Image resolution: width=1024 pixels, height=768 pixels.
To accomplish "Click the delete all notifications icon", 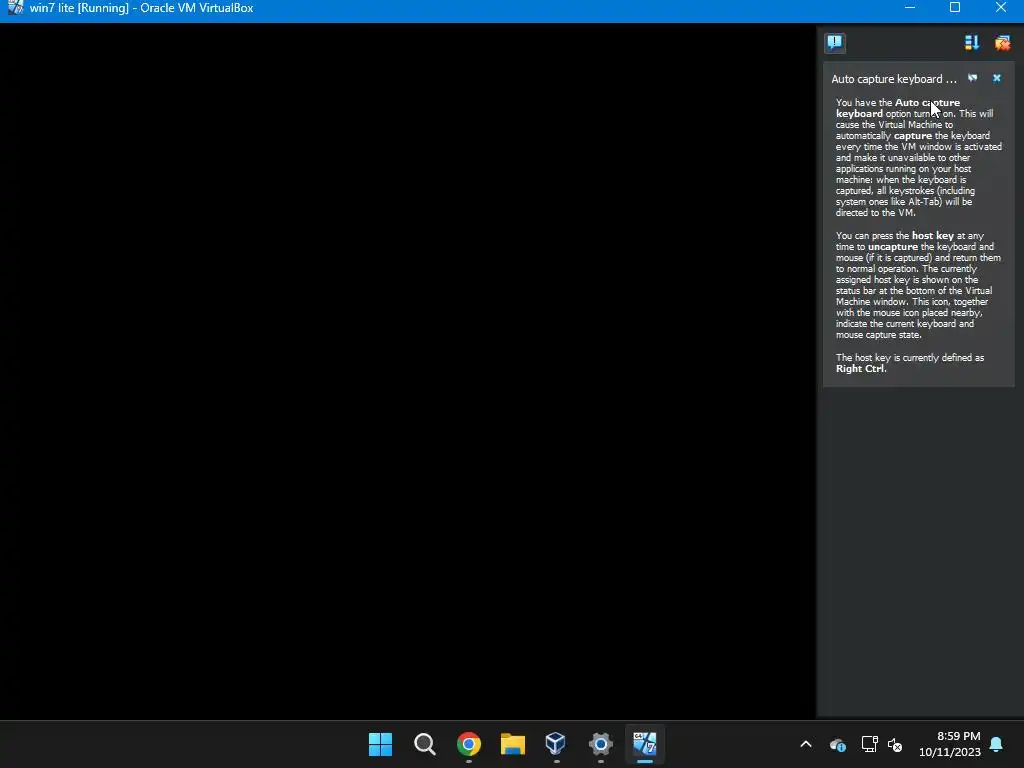I will (1002, 43).
